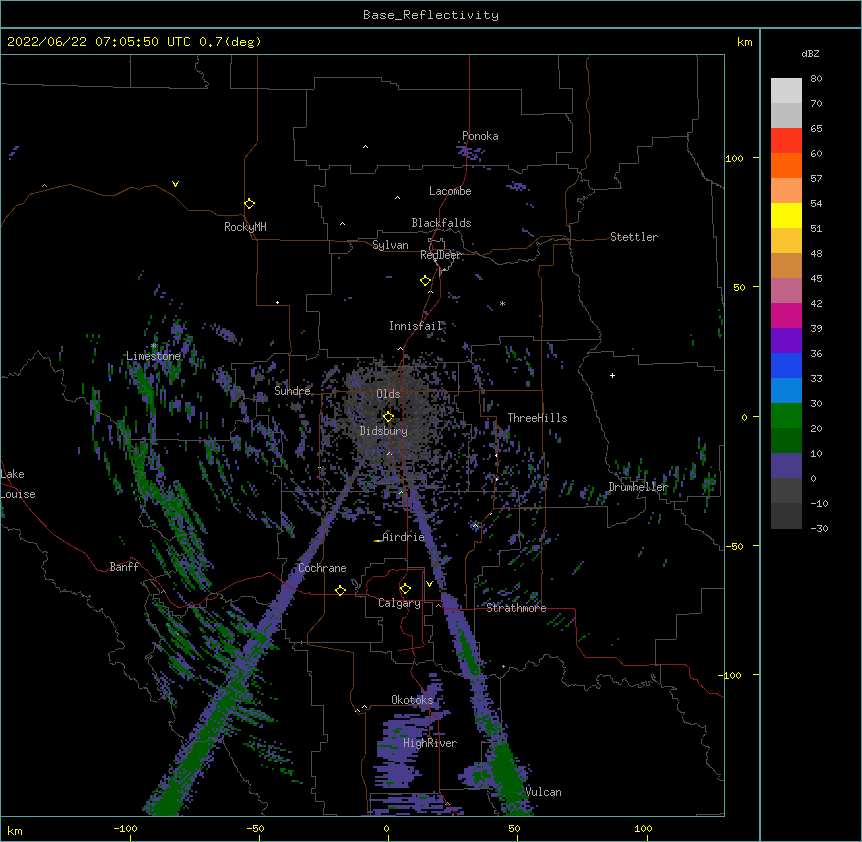Viewport: 862px width, 842px height.
Task: Click the yellow diamond marker south of Cochrane
Action: (340, 590)
